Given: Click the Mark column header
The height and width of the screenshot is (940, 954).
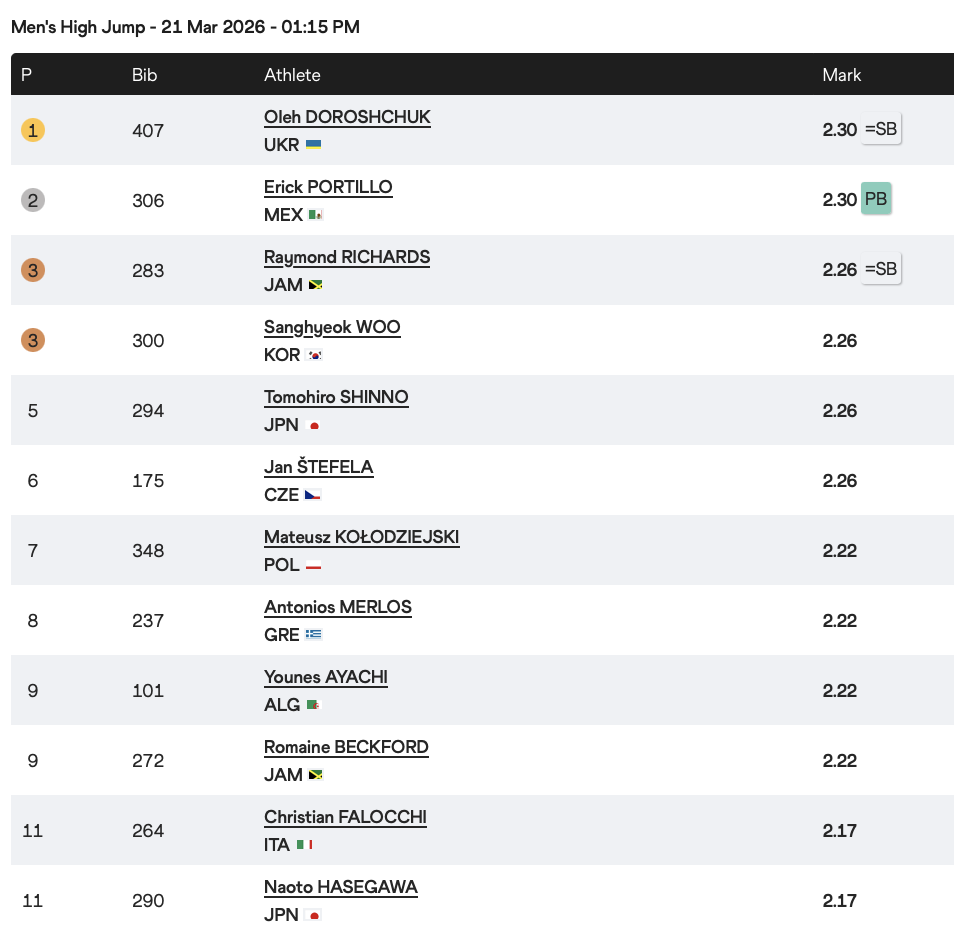Looking at the screenshot, I should pyautogui.click(x=841, y=75).
